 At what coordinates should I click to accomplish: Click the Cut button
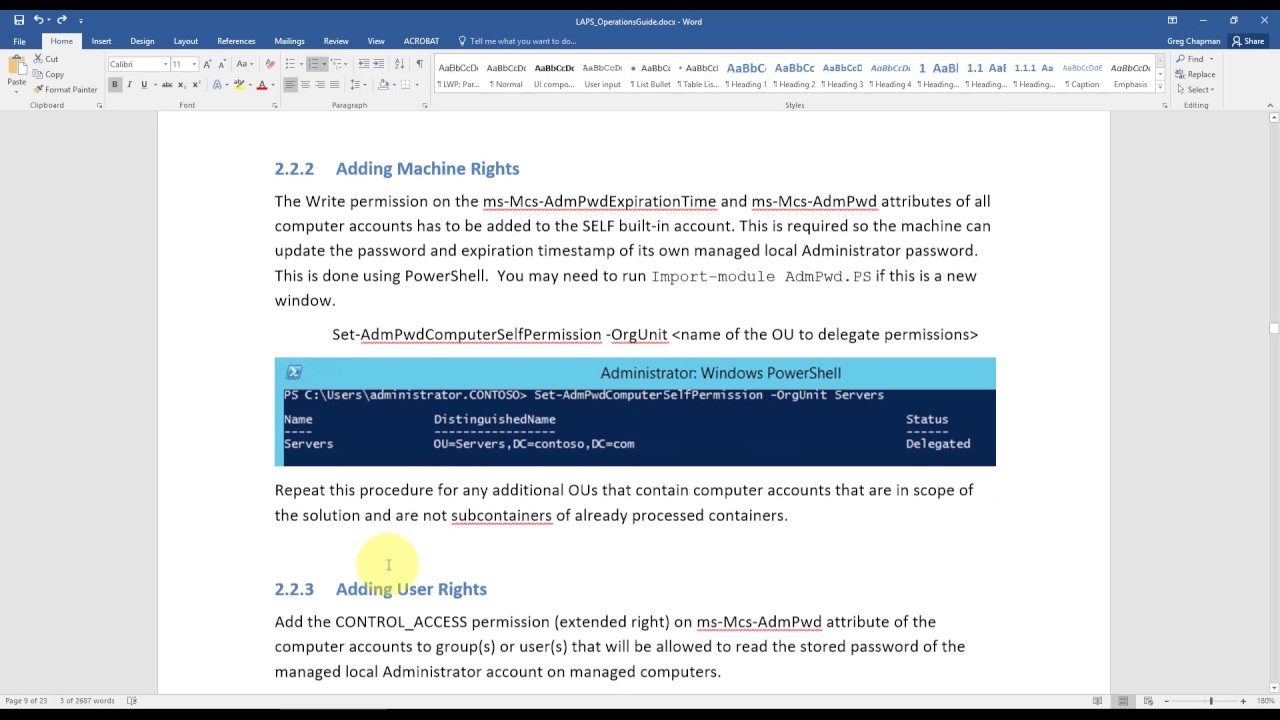click(x=45, y=59)
